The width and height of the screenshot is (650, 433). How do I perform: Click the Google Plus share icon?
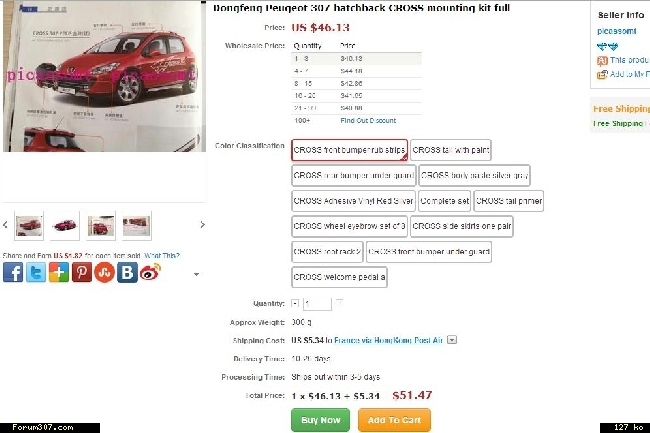point(59,273)
